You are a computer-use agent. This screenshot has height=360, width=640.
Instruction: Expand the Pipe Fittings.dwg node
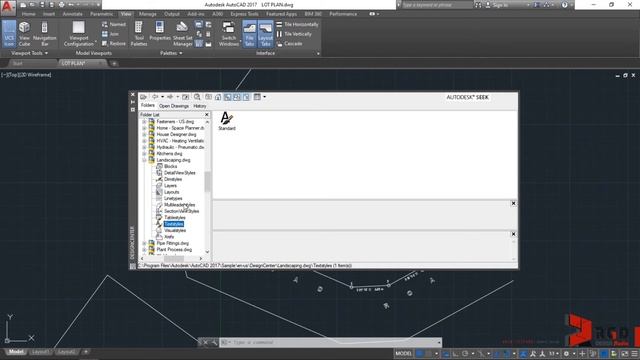click(x=144, y=243)
